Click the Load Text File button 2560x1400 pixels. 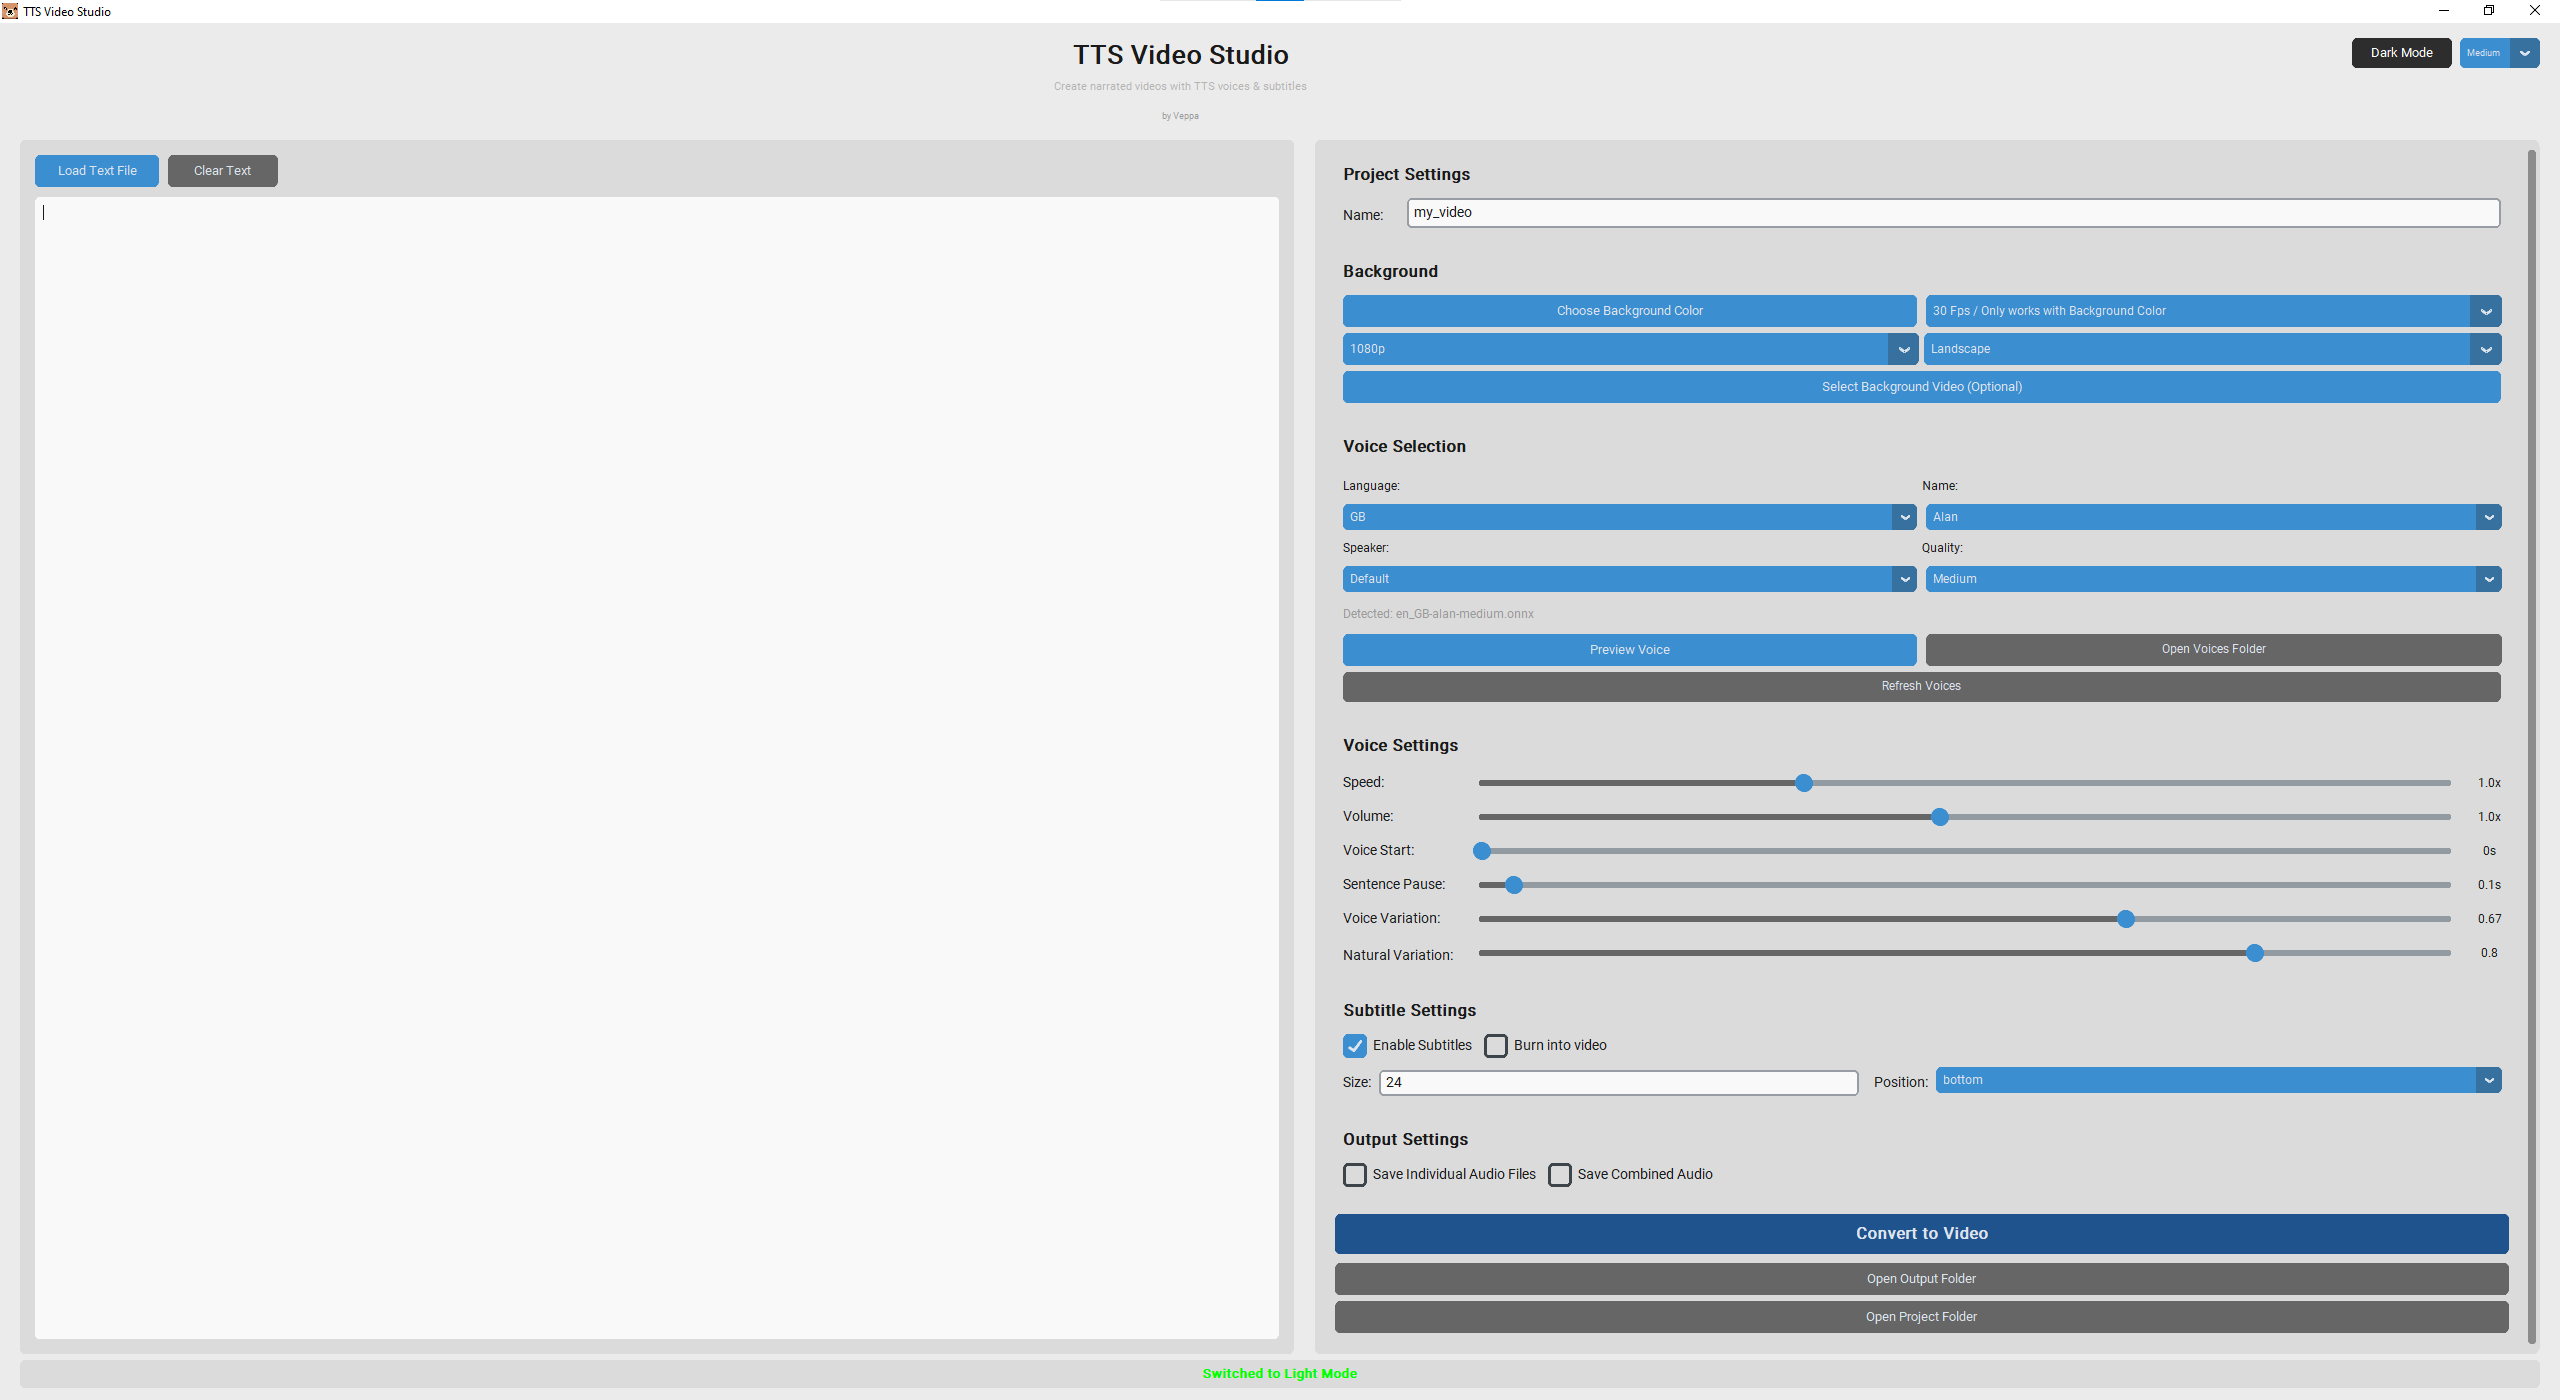pos(97,171)
